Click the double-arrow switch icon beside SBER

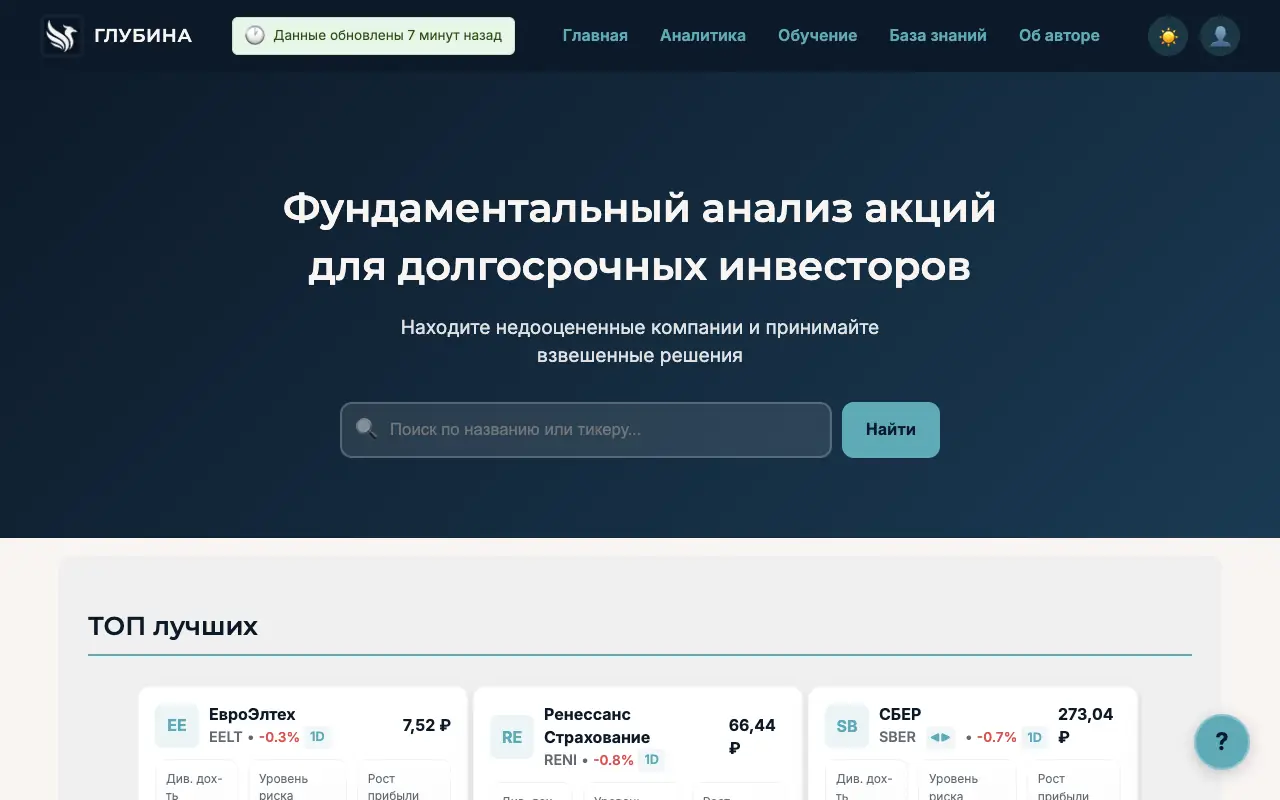(x=940, y=738)
